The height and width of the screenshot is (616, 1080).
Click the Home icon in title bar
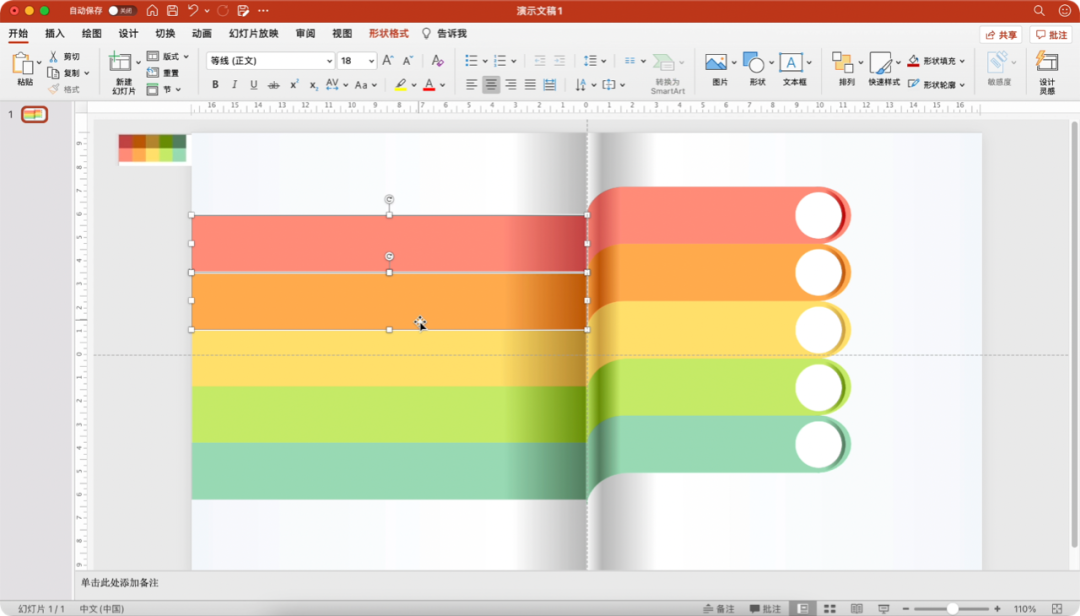tap(152, 10)
